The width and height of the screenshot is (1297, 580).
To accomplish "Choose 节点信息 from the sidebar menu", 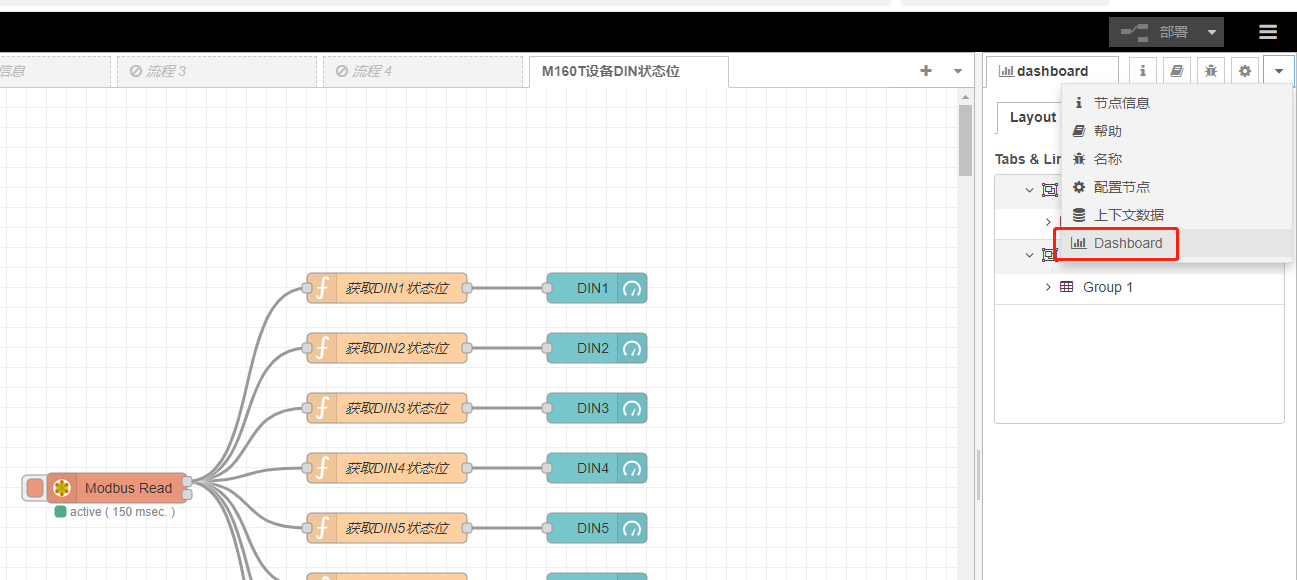I will [1176, 103].
